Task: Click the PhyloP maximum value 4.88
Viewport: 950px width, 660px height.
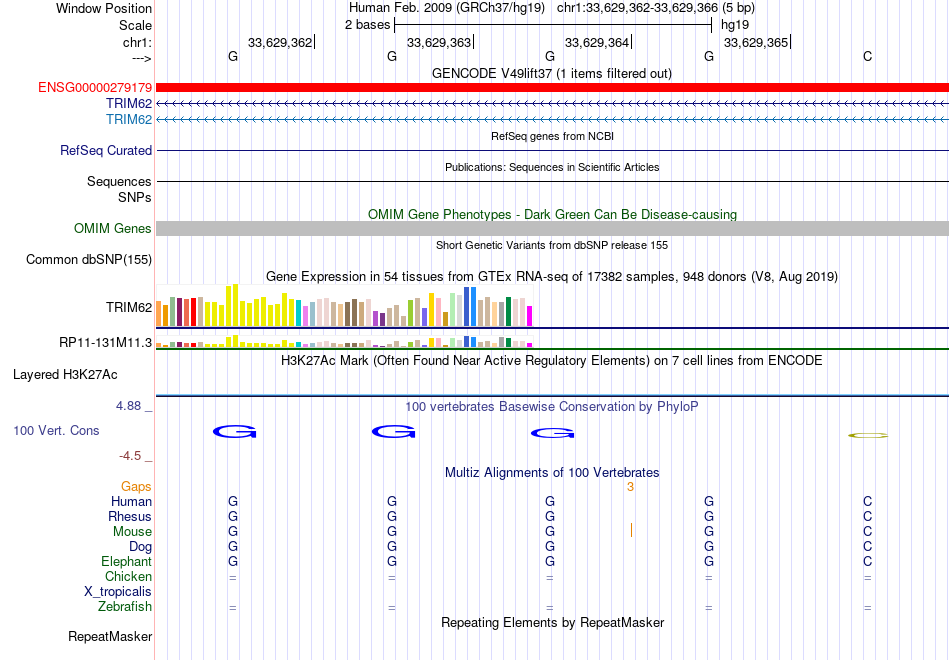Action: click(x=128, y=406)
